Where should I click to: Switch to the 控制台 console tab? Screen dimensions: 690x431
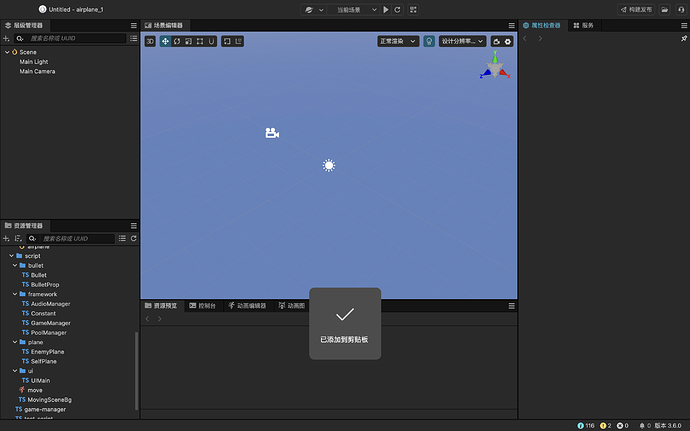click(203, 306)
